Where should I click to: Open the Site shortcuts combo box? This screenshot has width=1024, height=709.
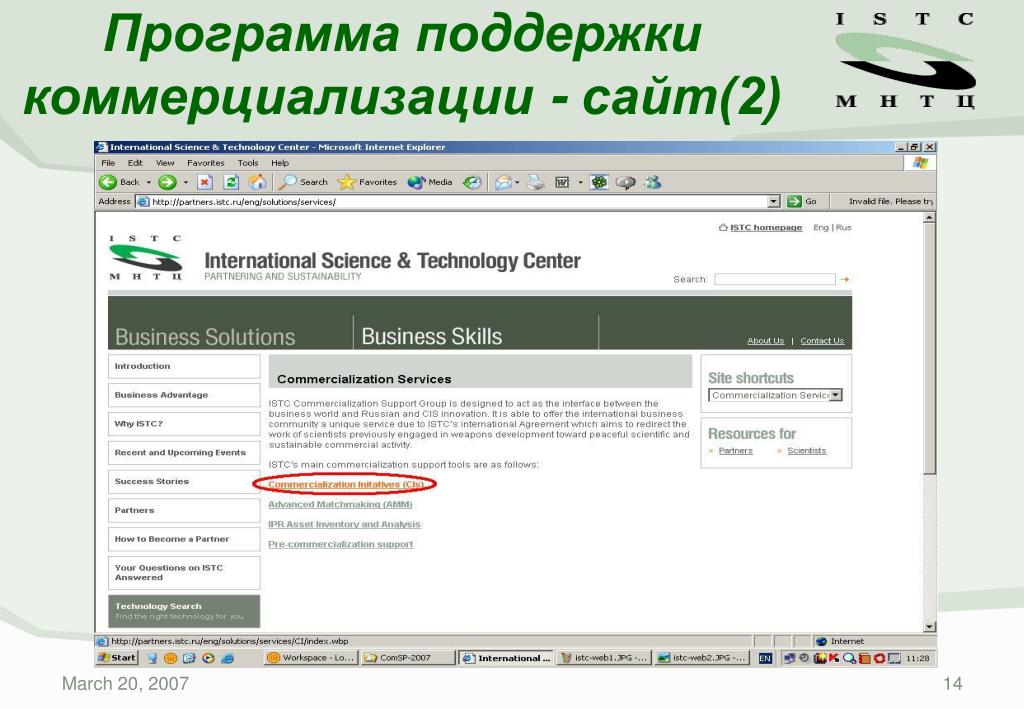point(775,395)
